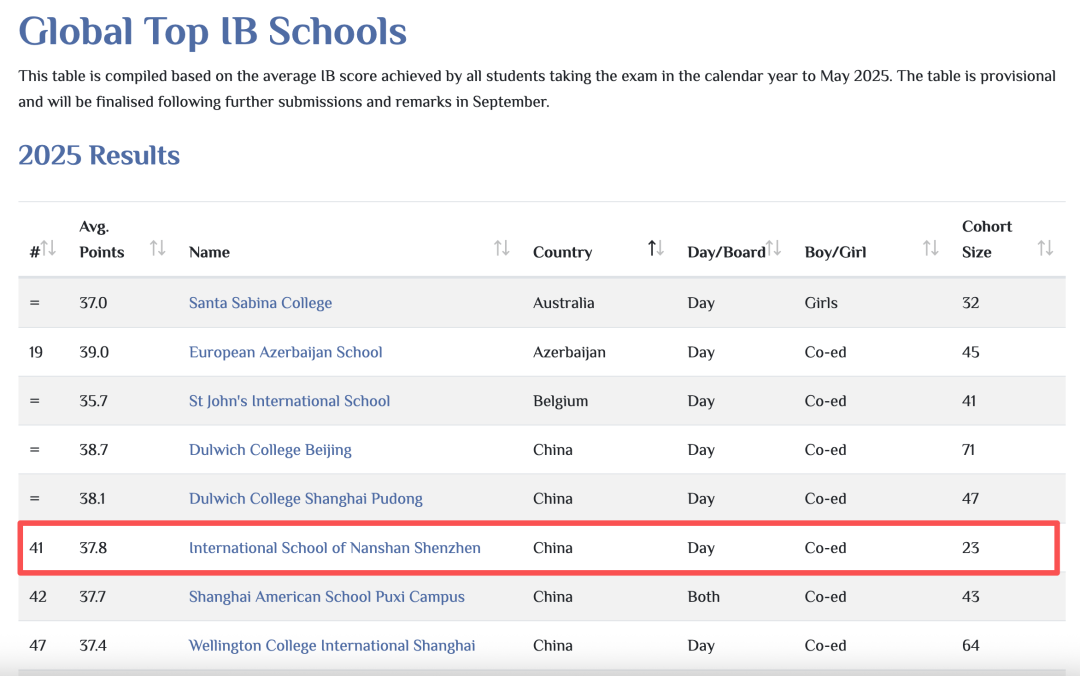
Task: Sort by Boy/Girl column arrows
Action: [930, 248]
